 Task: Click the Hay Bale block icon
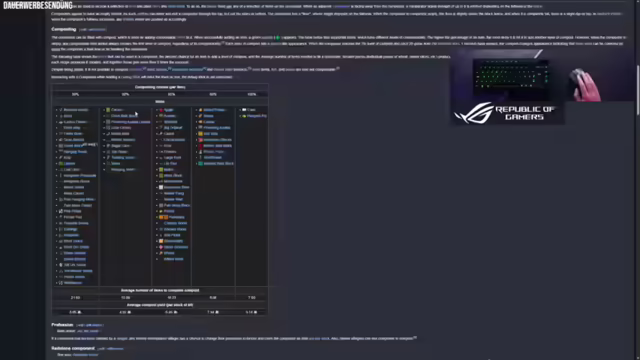[x=200, y=133]
